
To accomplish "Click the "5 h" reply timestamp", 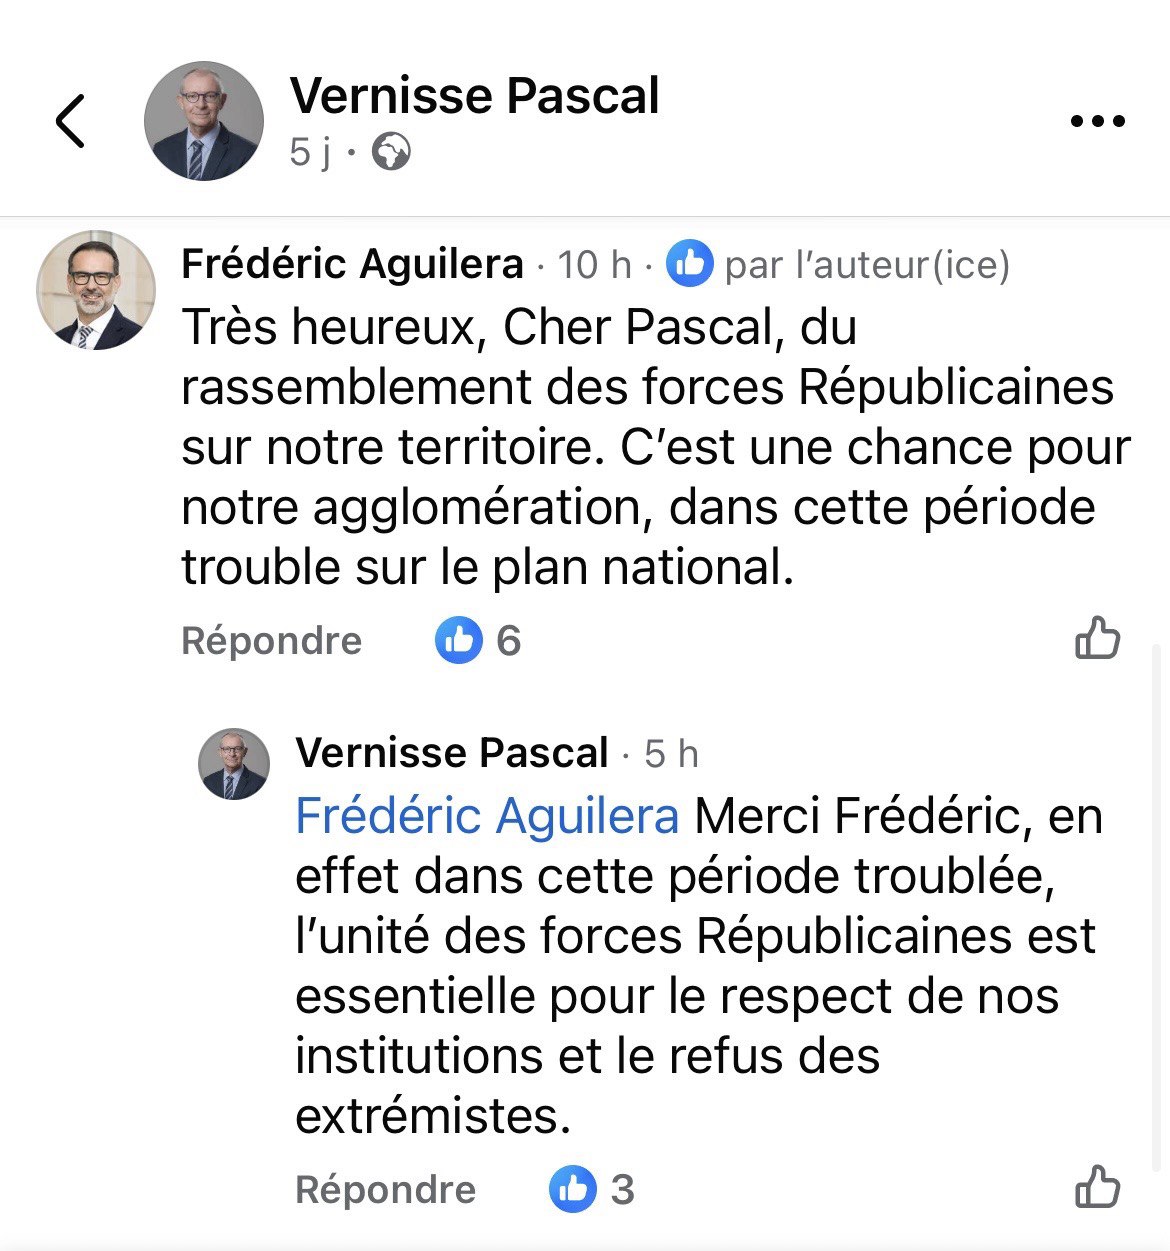I will coord(671,754).
